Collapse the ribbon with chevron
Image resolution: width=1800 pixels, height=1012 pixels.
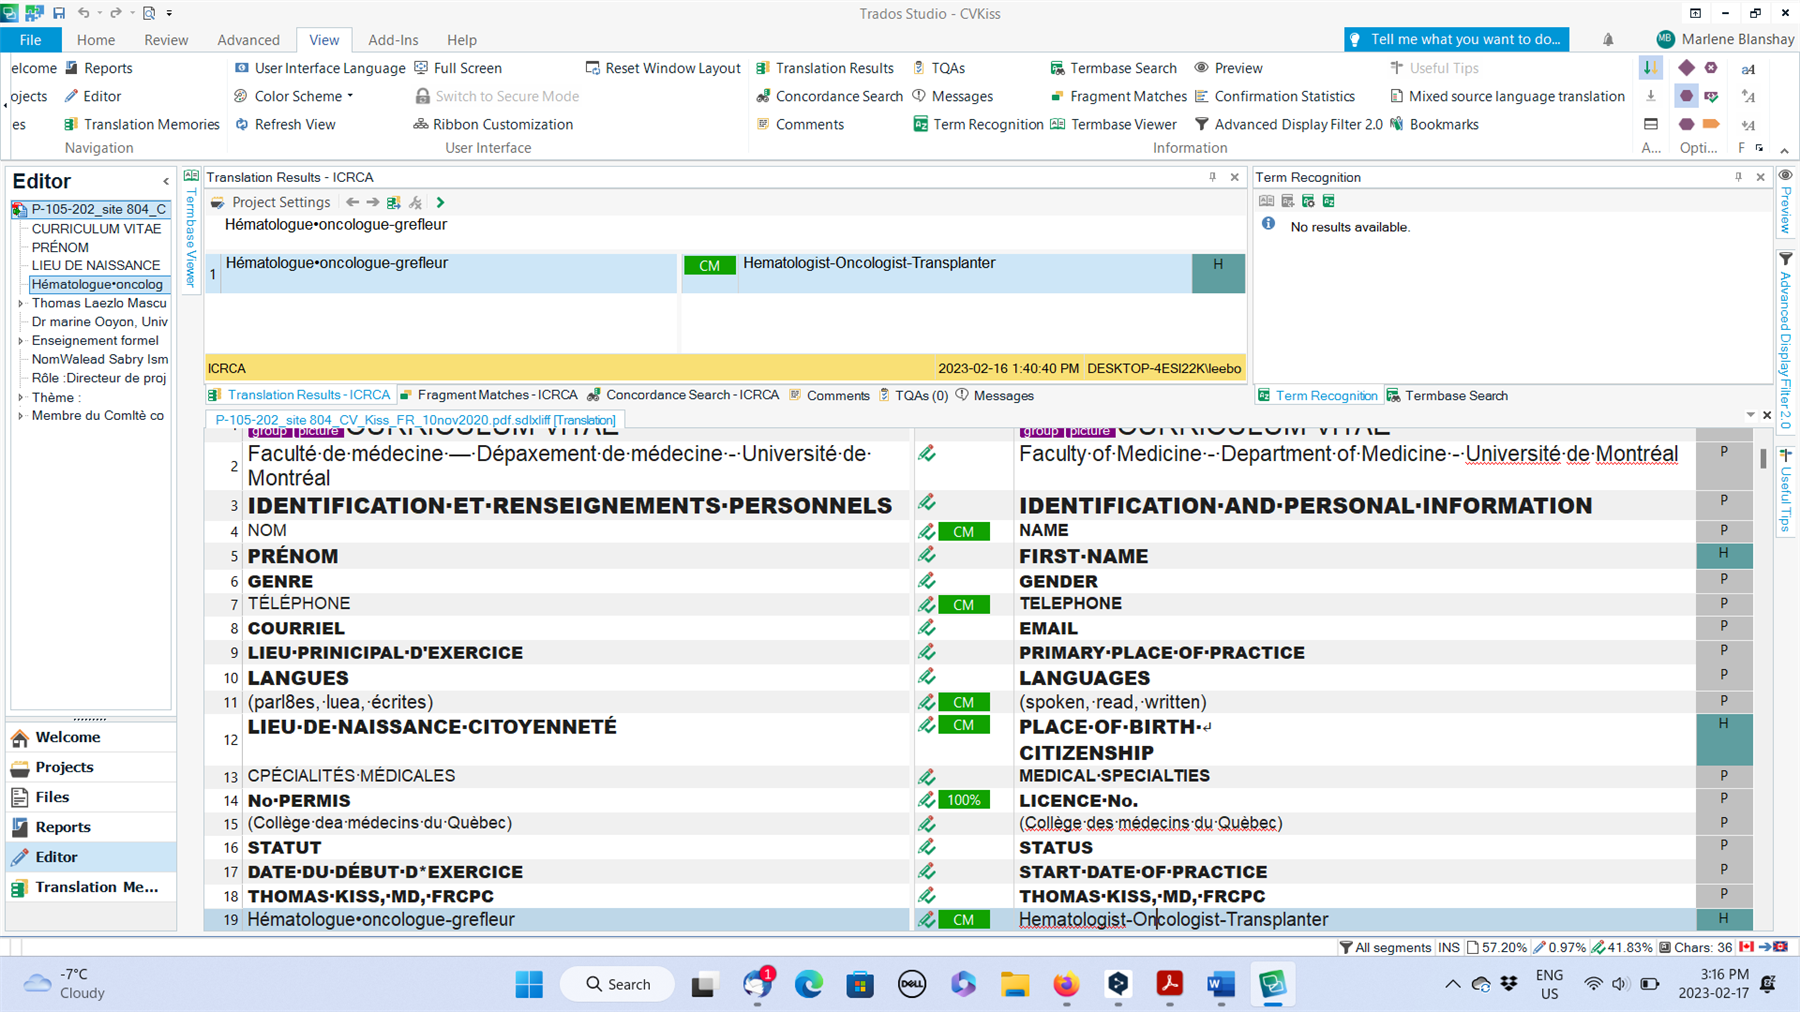tap(1785, 150)
